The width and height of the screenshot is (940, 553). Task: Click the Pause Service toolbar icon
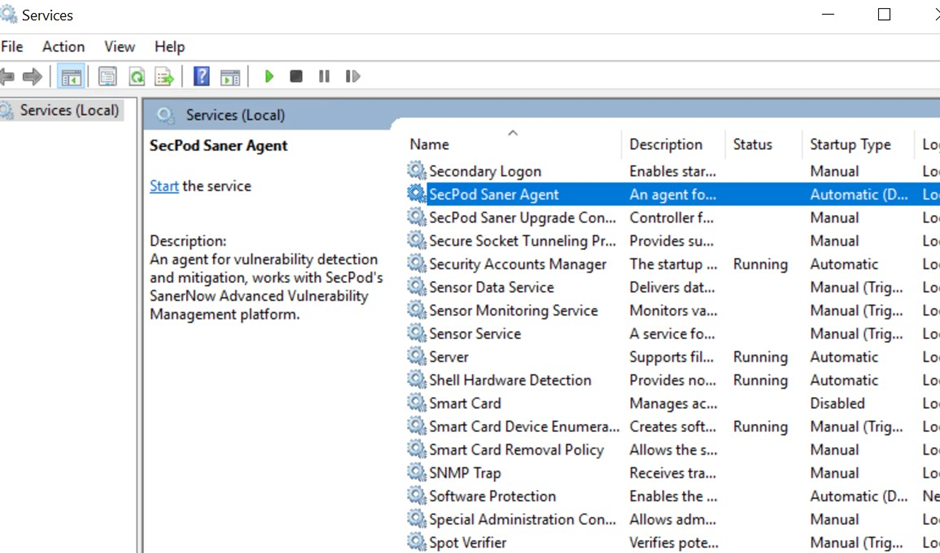coord(324,76)
